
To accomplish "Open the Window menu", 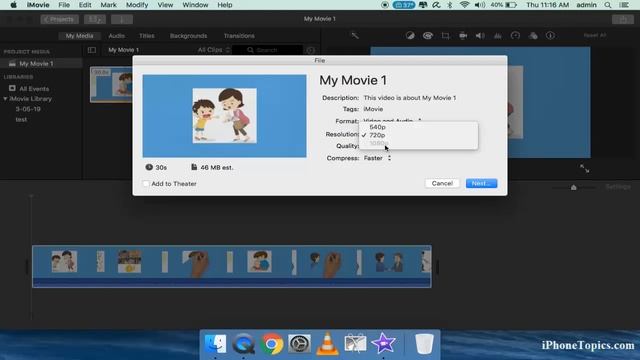I will [195, 5].
